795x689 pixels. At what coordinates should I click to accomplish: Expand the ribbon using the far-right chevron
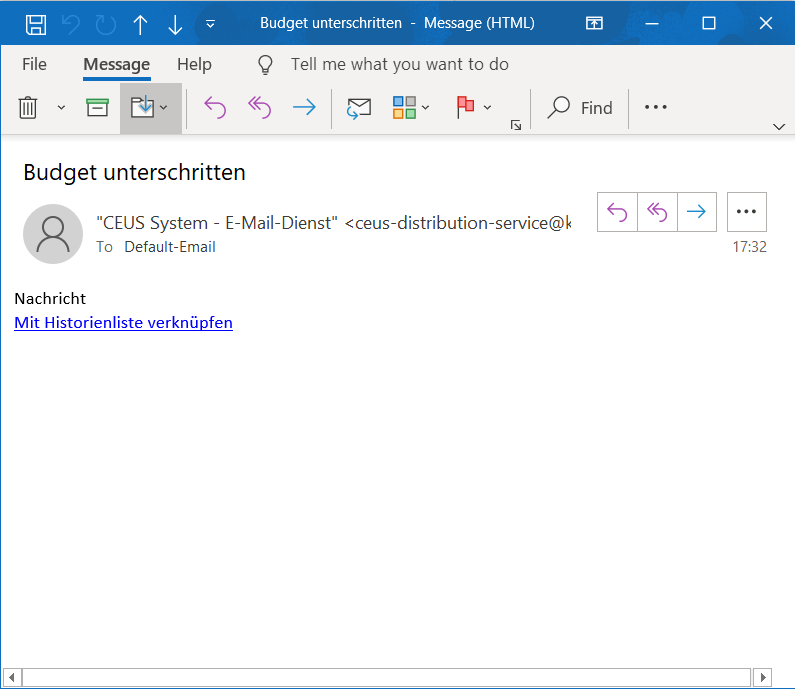click(x=779, y=126)
